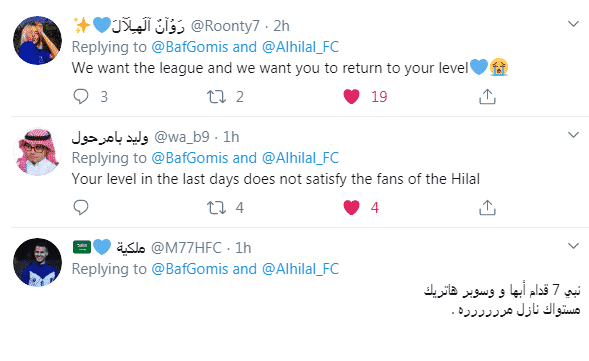Reply to Roonty7's tweet via comment icon
Image resolution: width=589 pixels, height=361 pixels.
pyautogui.click(x=81, y=97)
